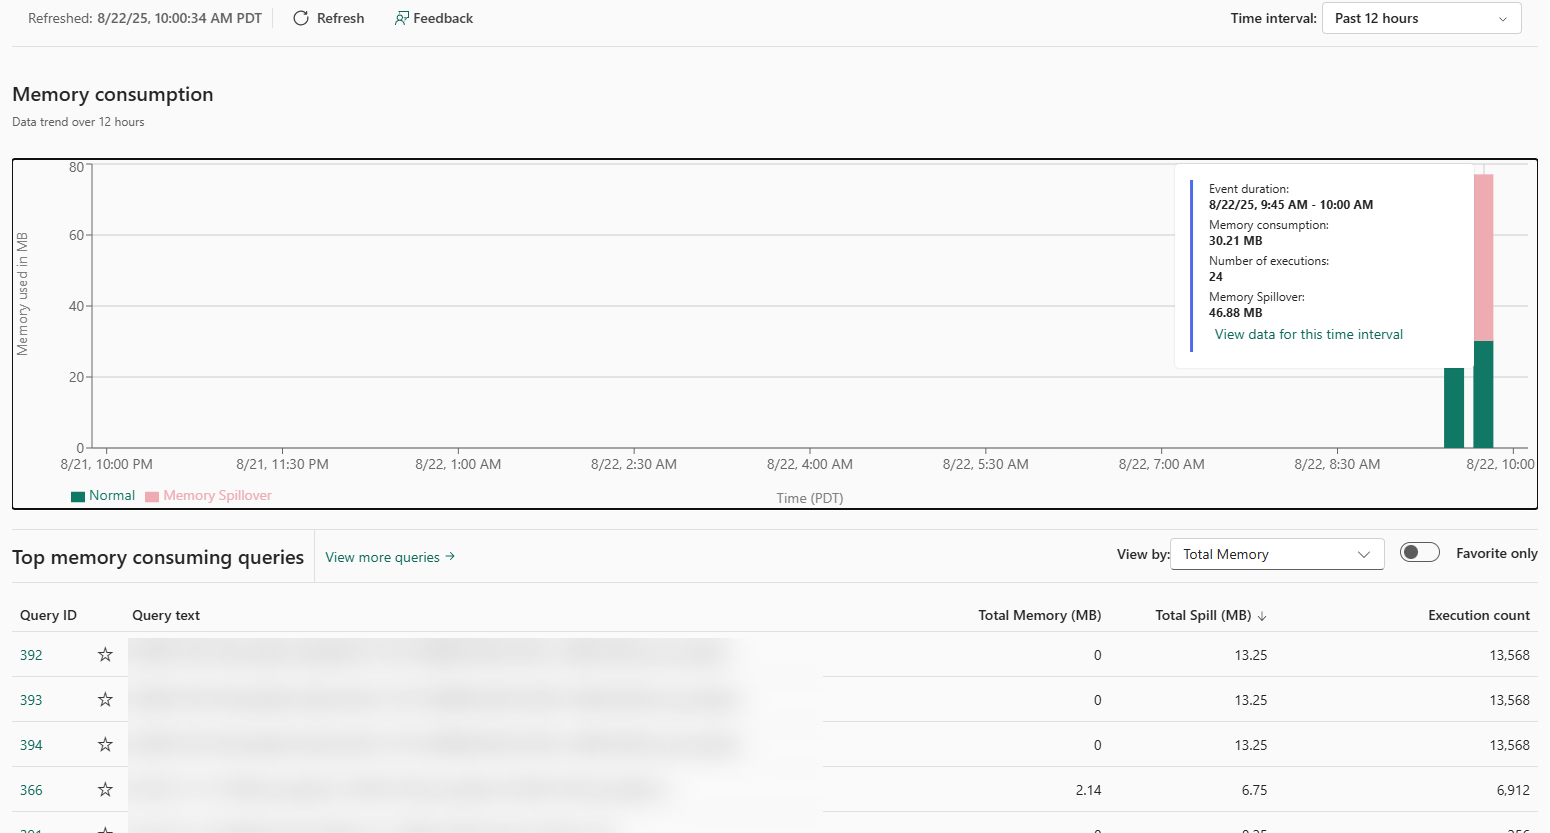Open View data for this time interval

pos(1308,334)
